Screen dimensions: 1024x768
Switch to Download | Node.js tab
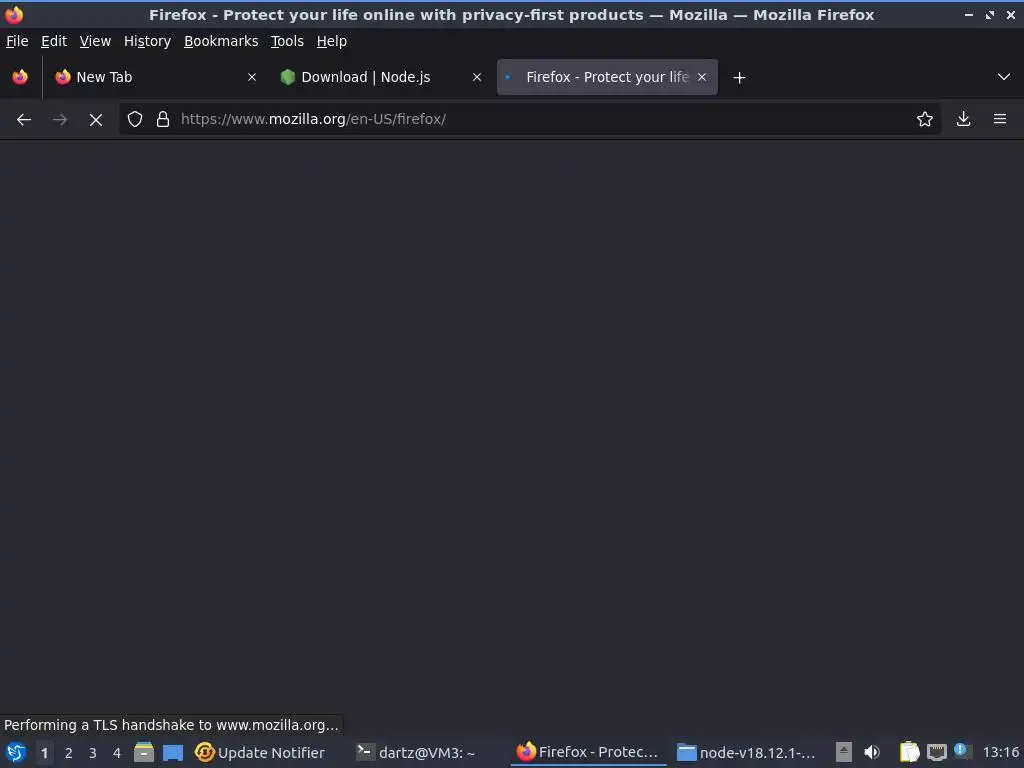coord(381,77)
